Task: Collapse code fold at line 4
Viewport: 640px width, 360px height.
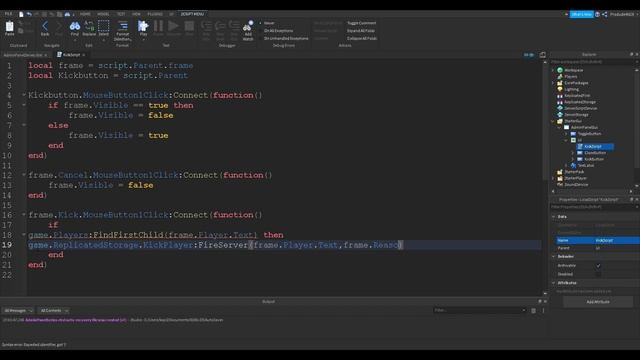Action: (x=24, y=95)
